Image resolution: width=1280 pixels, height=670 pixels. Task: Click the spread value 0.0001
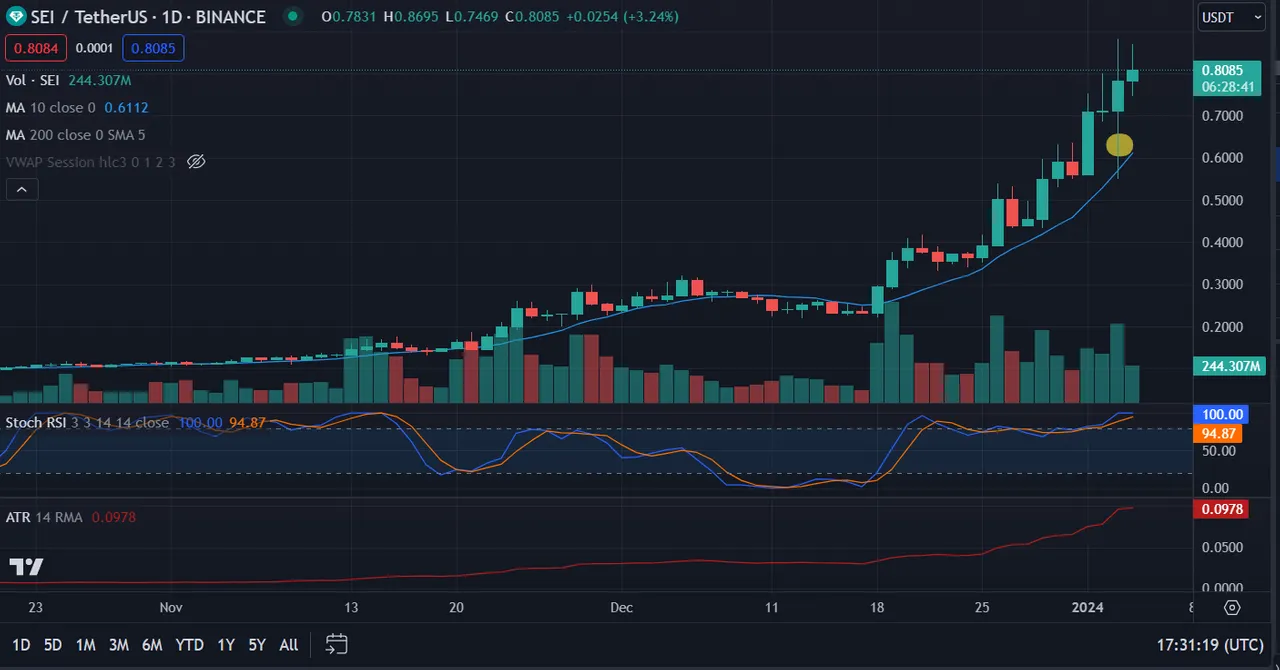[94, 47]
